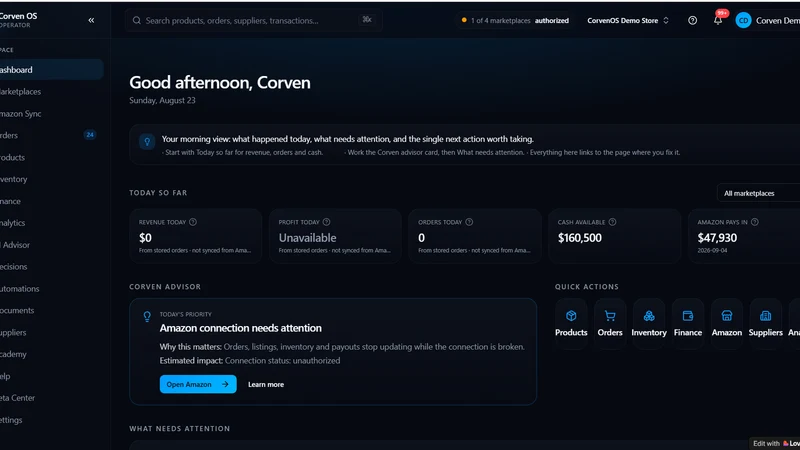Screen dimensions: 800x450
Task: Click lightbulb icon in Today's Priority card
Action: (147, 316)
